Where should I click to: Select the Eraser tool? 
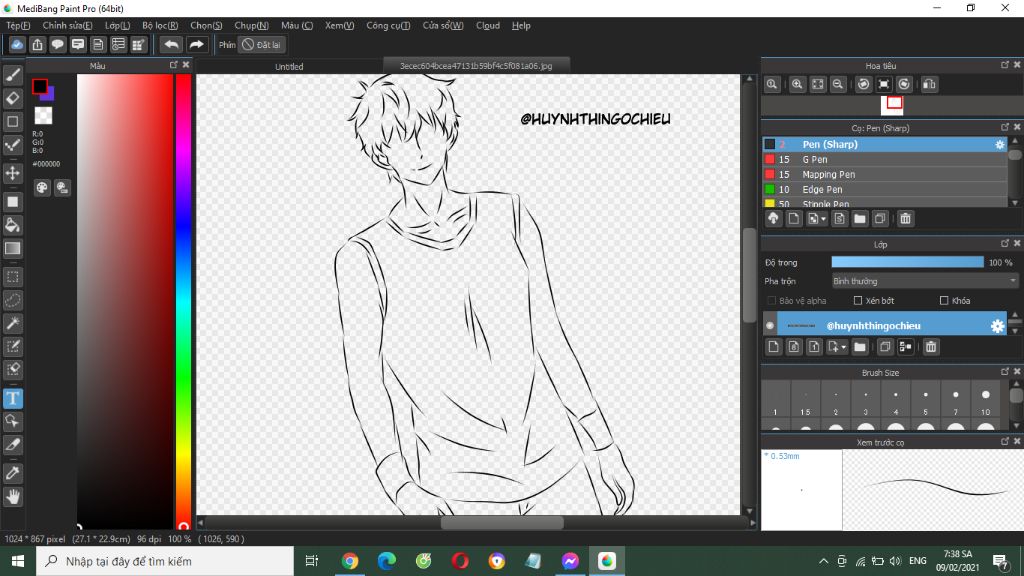coord(12,99)
